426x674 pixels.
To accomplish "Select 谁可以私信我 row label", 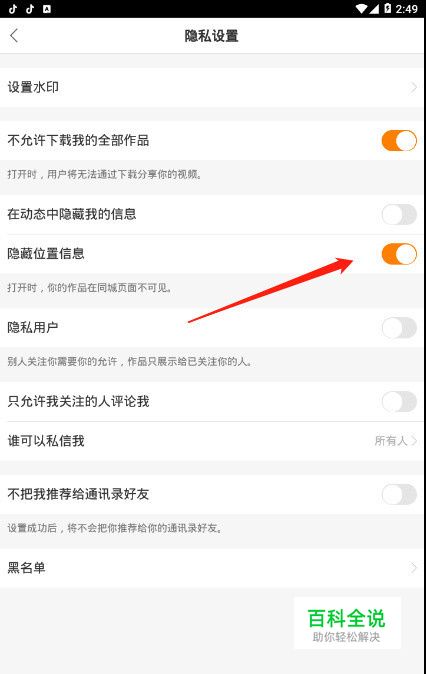I will click(x=46, y=441).
